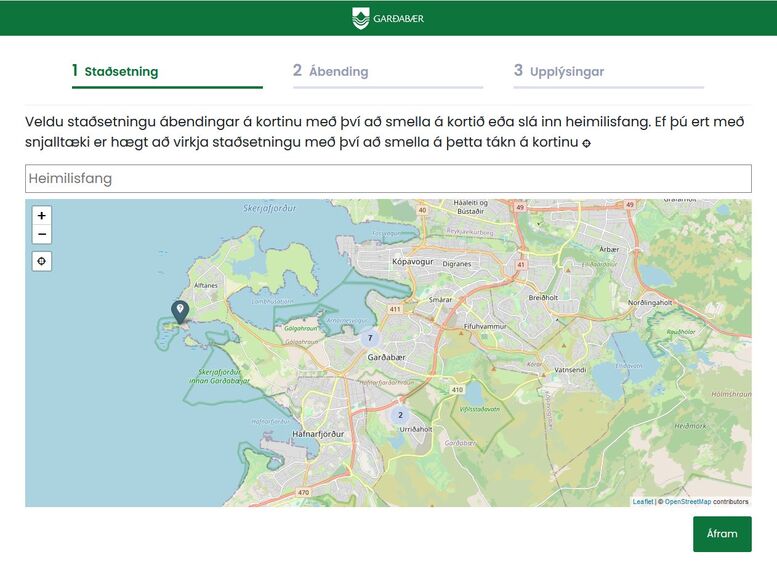
Task: Click the road 41 shield on map
Action: pos(521,265)
